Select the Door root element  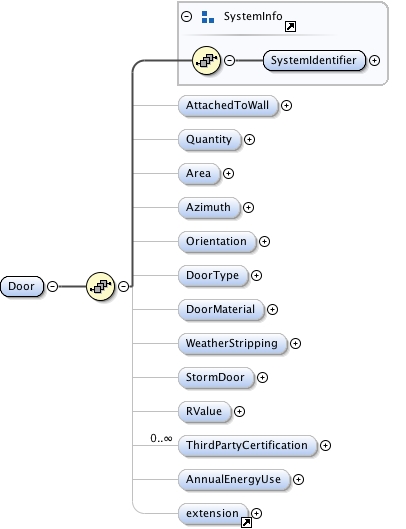22,286
